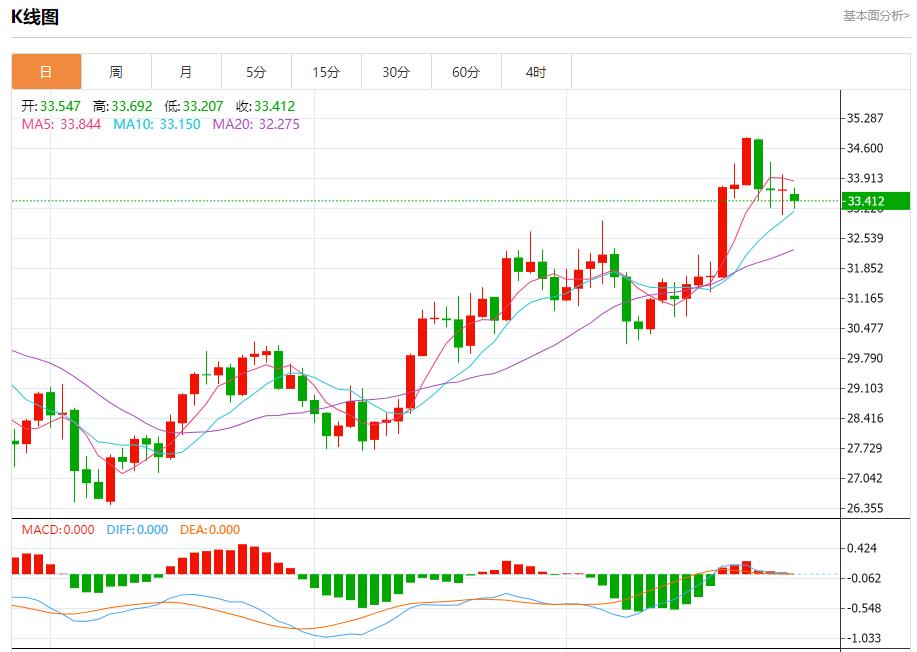Open the 5分 interval tab
917x652 pixels.
coord(256,72)
